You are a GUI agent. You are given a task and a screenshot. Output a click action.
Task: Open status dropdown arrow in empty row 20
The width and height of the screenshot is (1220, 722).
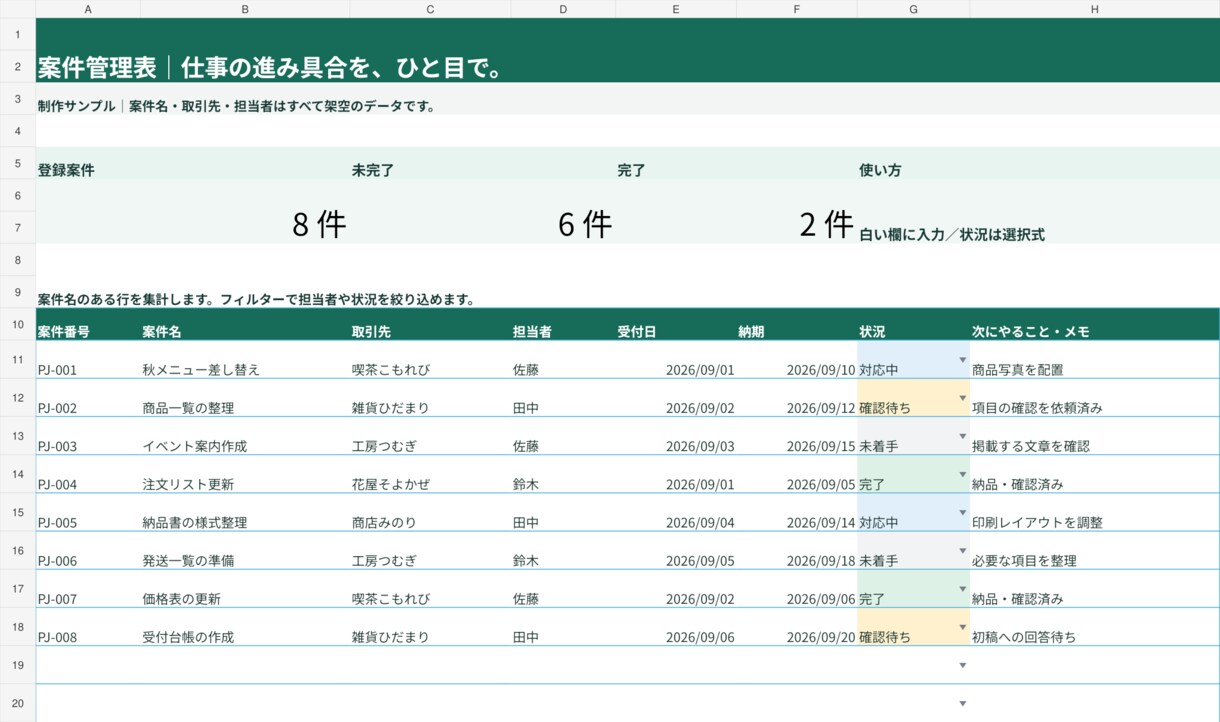click(x=962, y=703)
